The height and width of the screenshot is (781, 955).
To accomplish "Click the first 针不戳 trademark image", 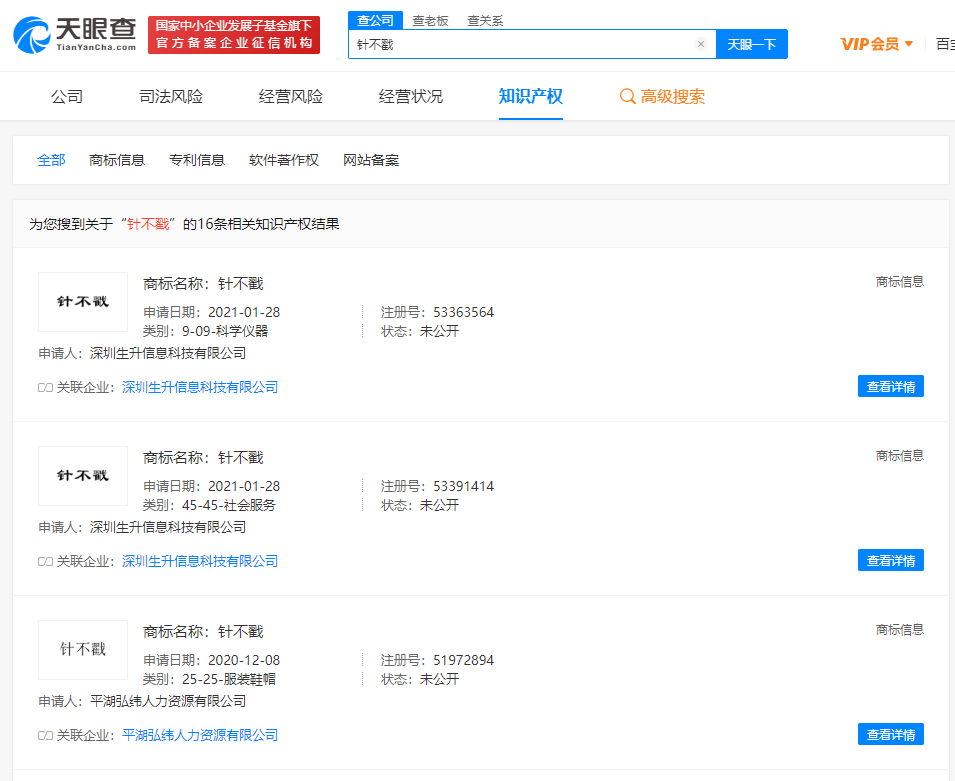I will 82,302.
